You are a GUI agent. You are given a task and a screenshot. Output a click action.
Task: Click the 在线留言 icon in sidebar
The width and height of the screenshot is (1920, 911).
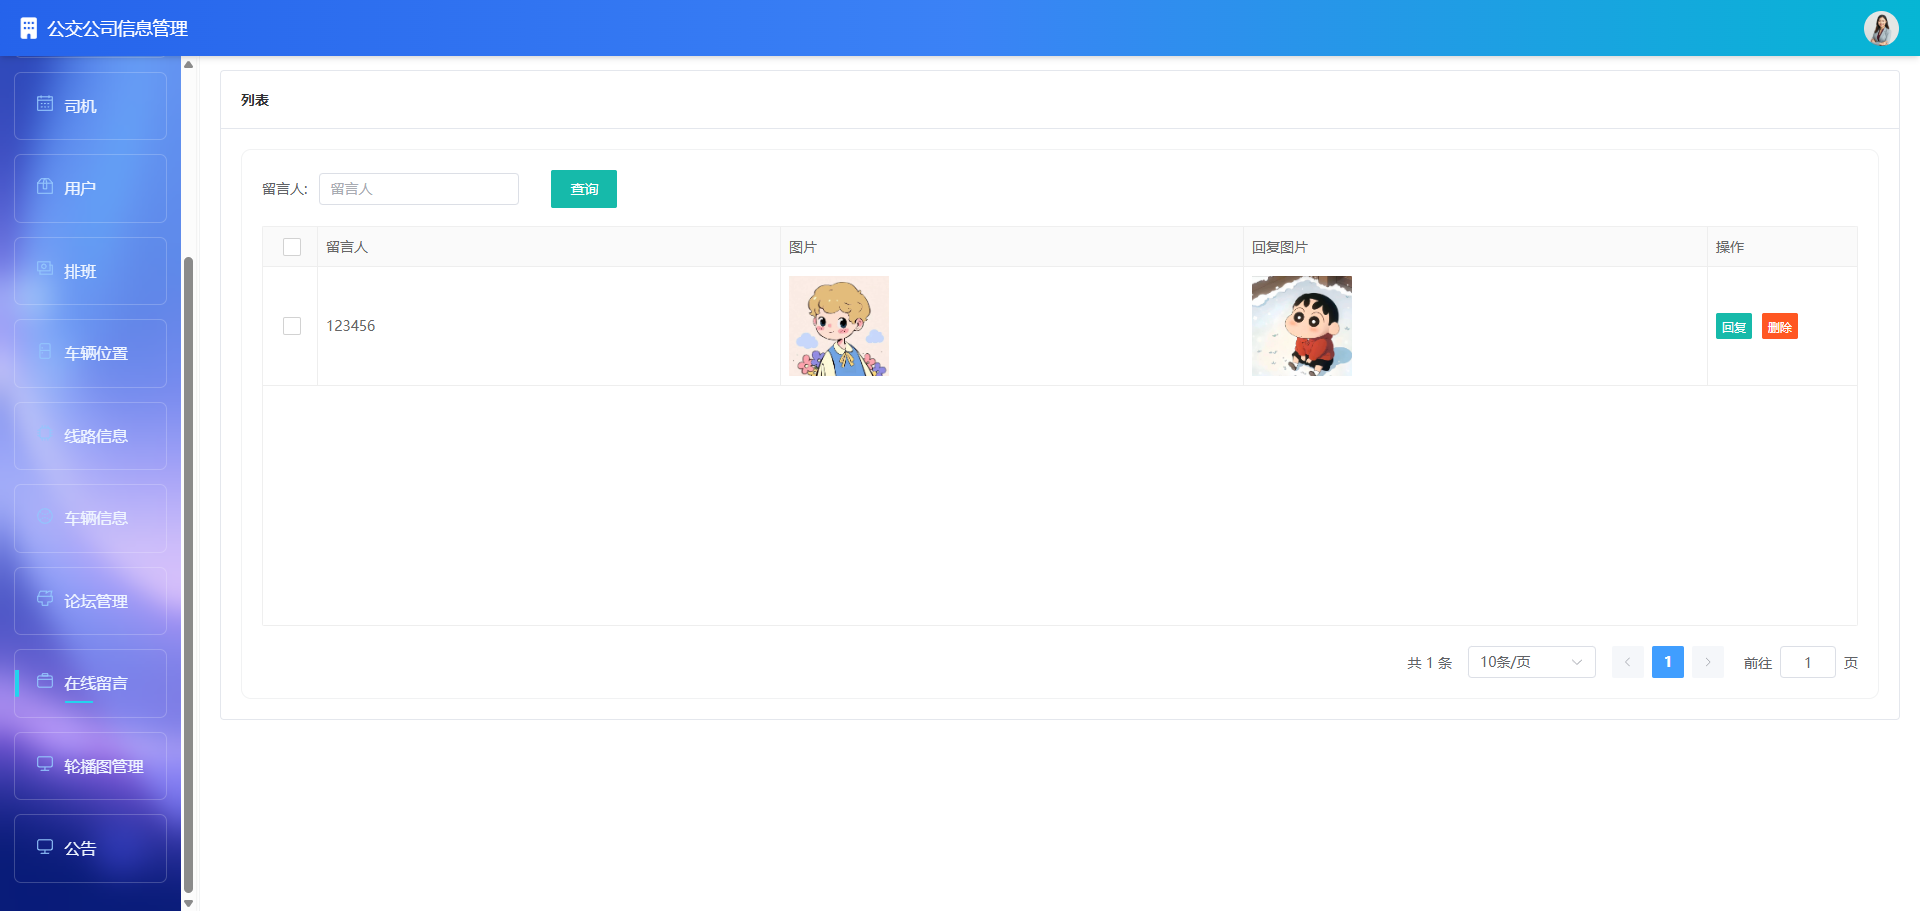pyautogui.click(x=45, y=681)
